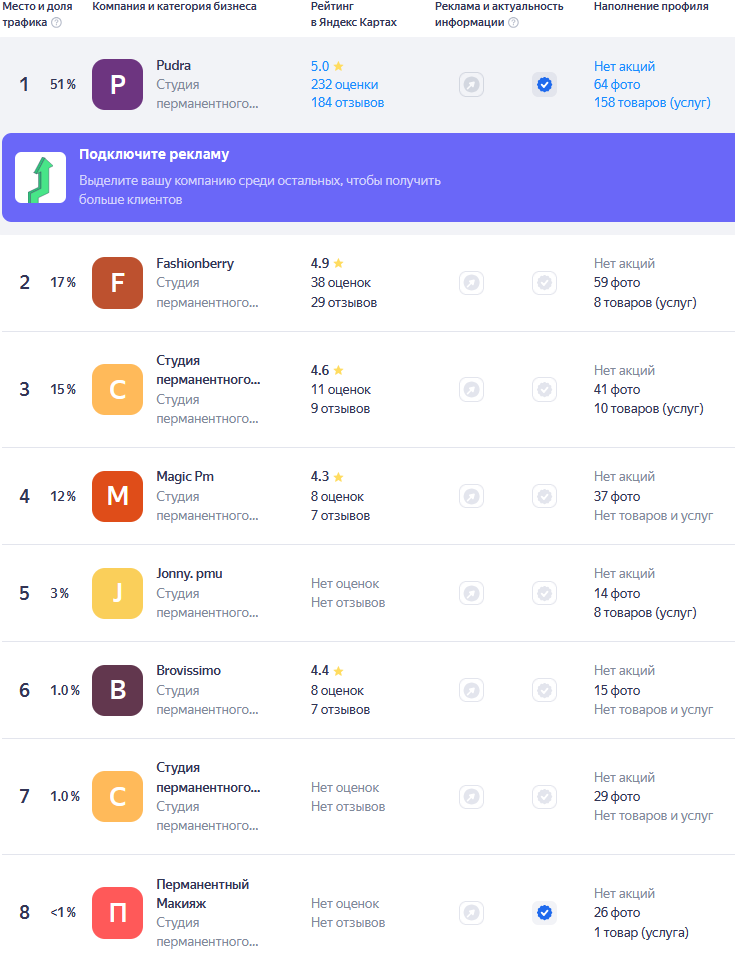
Task: Click the 'Перманентный Макияж' company name
Action: coord(203,894)
